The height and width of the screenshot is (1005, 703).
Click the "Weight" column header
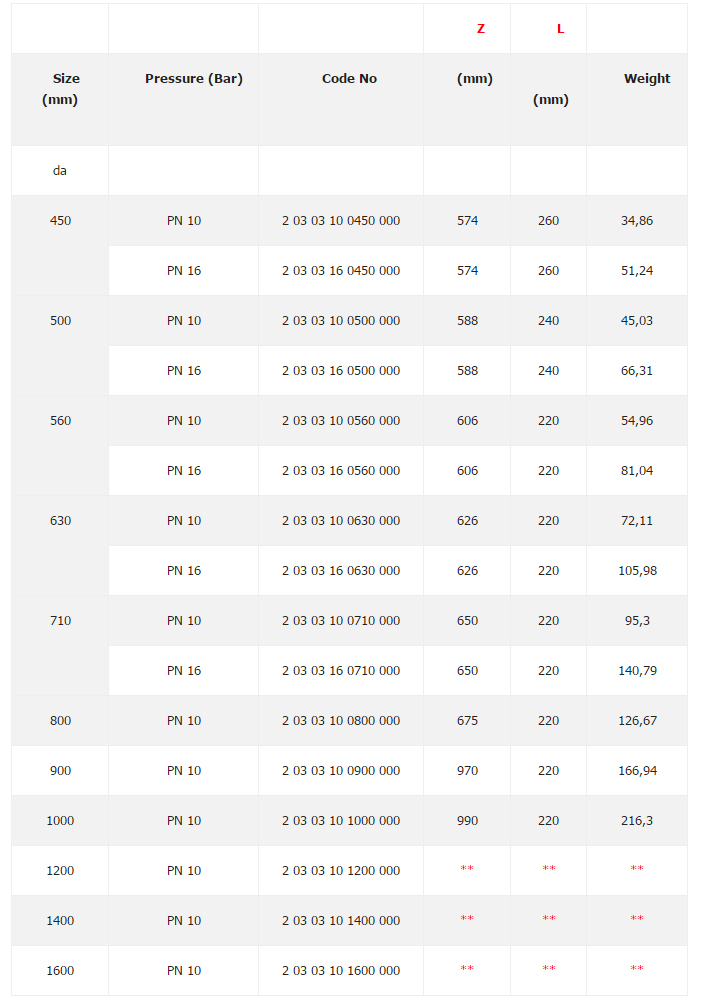point(647,79)
